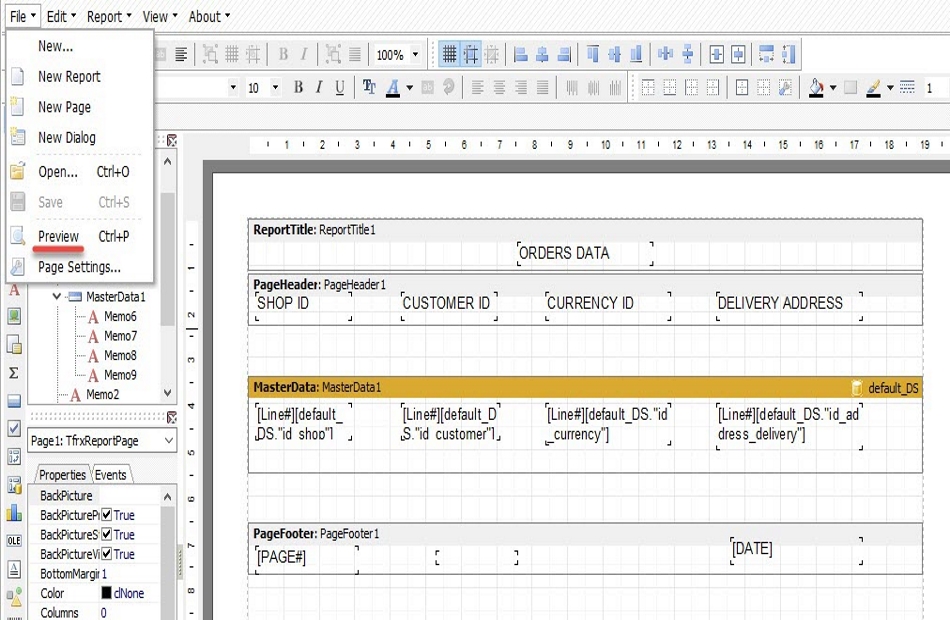Open the About menu
The width and height of the screenshot is (950, 620).
[209, 16]
